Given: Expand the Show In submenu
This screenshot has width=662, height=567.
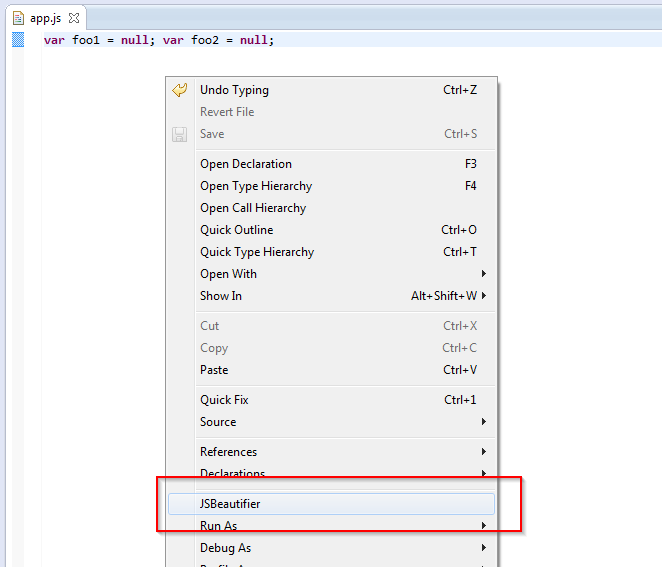Looking at the screenshot, I should [331, 296].
